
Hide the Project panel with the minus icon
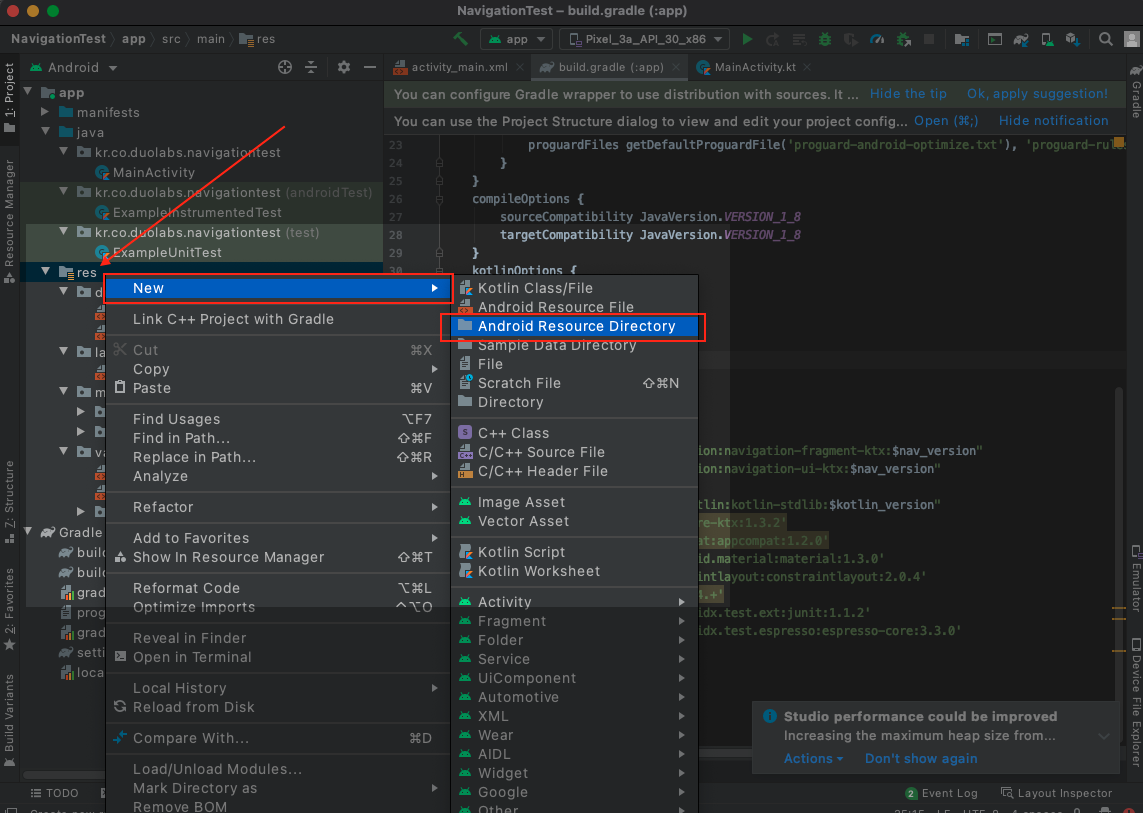[370, 67]
